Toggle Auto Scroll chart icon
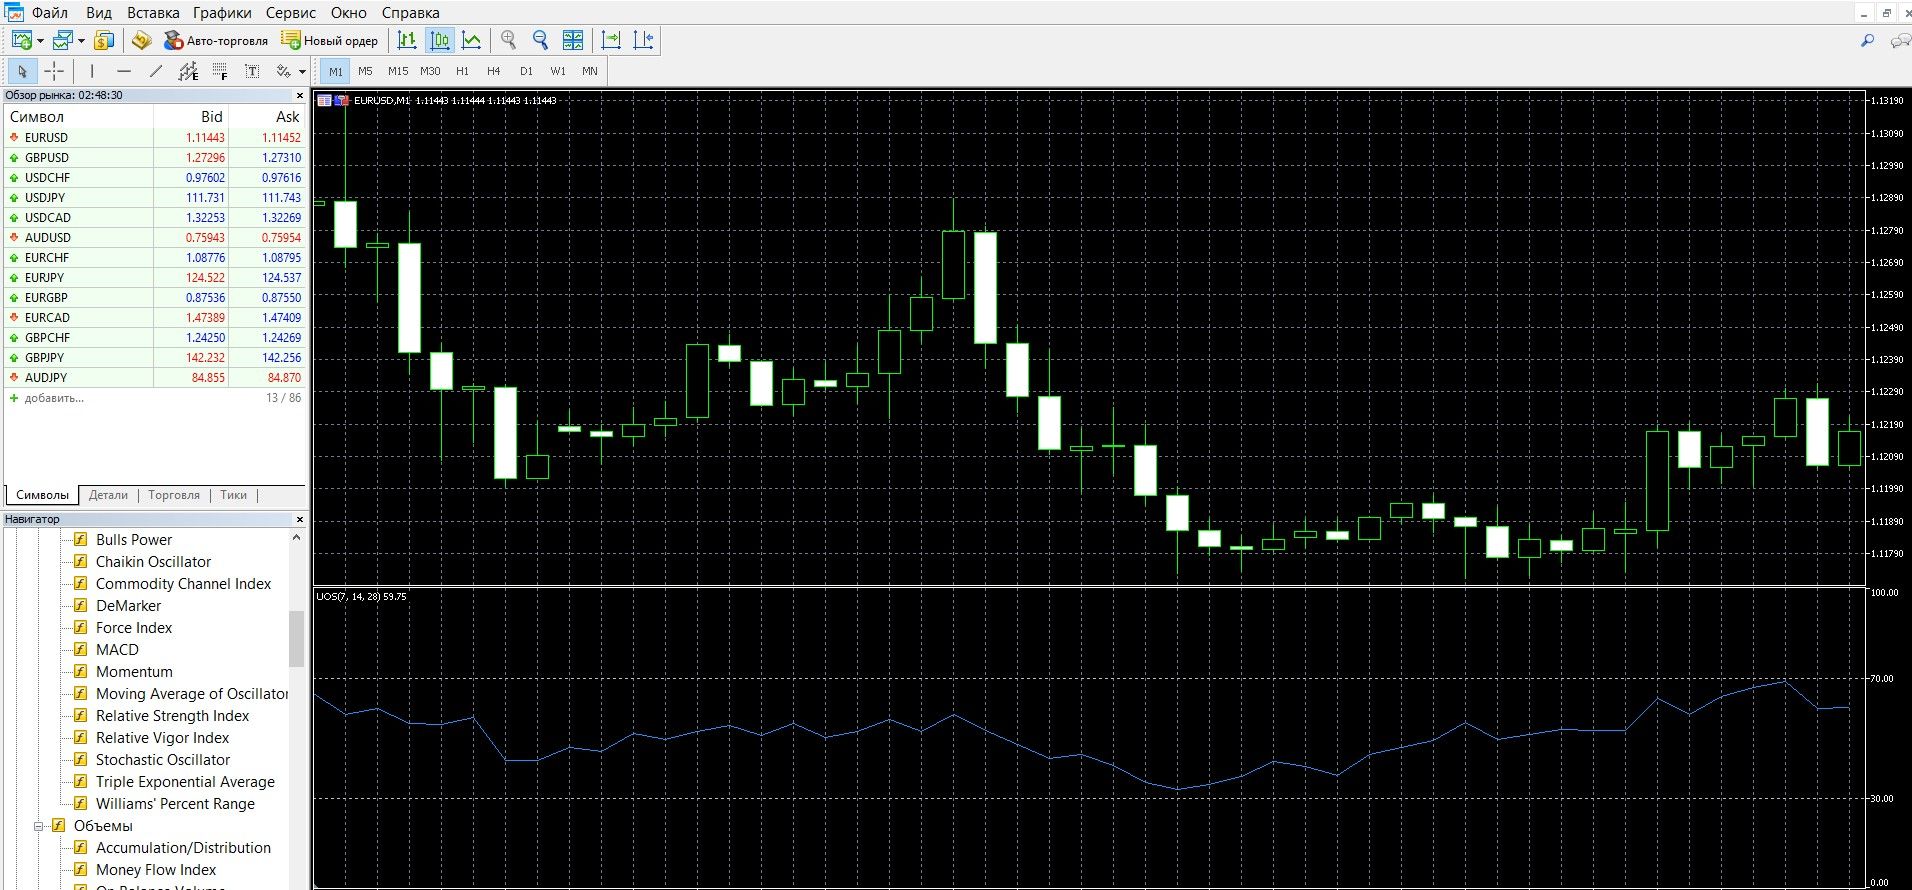This screenshot has height=890, width=1912. [x=611, y=40]
